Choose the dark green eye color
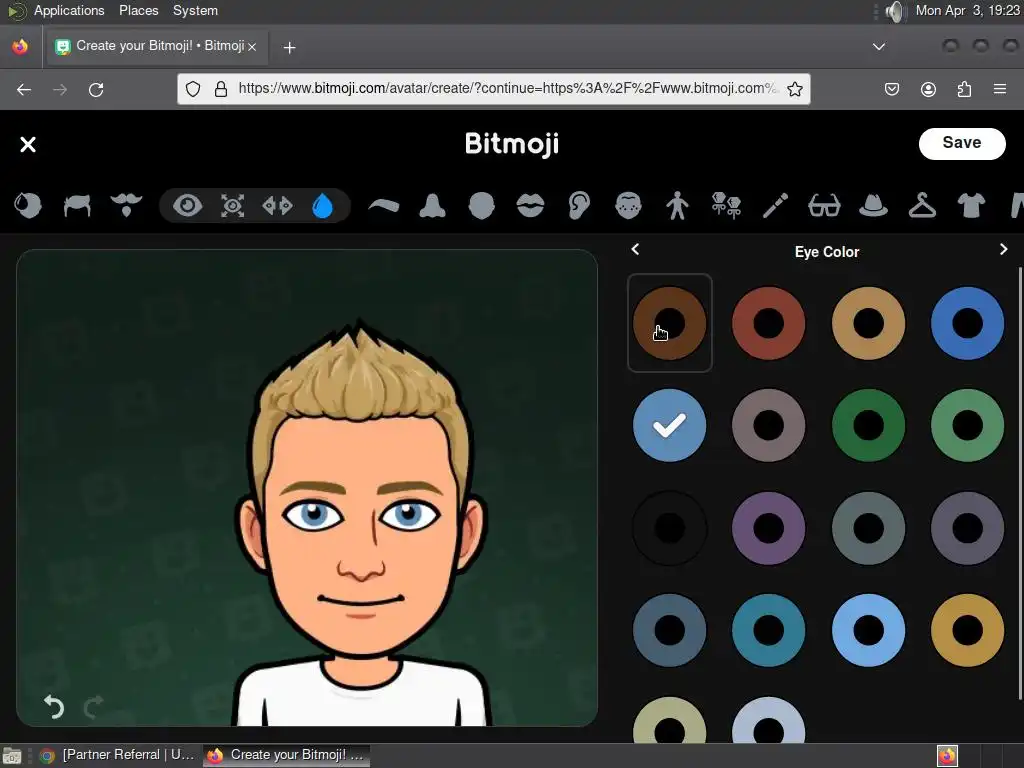This screenshot has width=1024, height=768. [869, 425]
